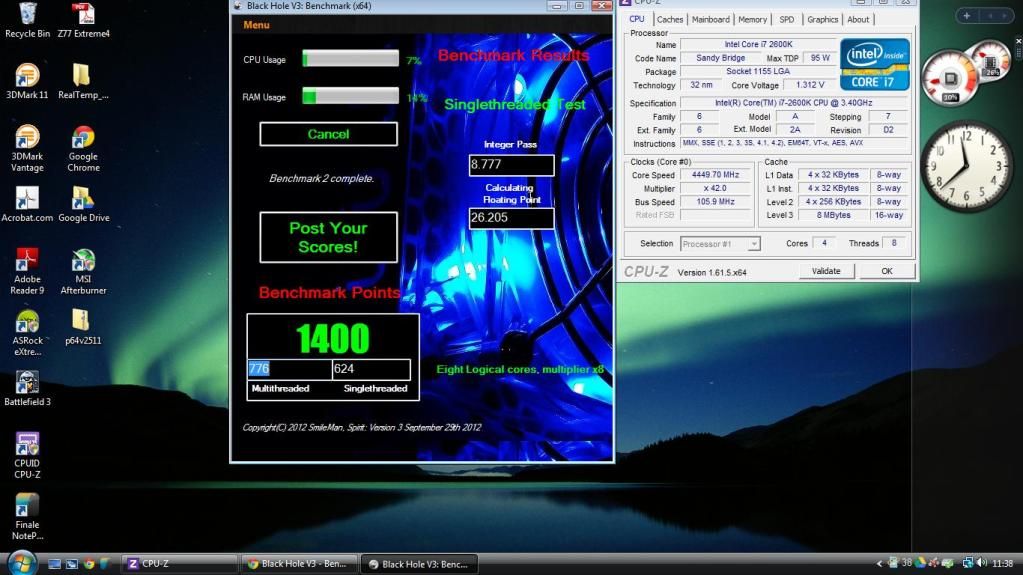Switch to the SPD tab in CPU-Z

pyautogui.click(x=787, y=20)
